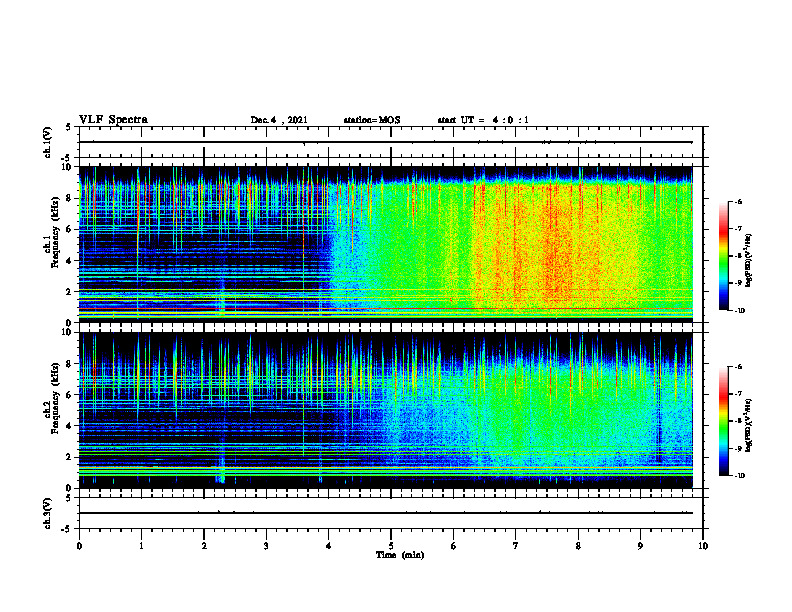Click the ch.1 spectrogram color bar
The height and width of the screenshot is (612, 792).
point(724,256)
